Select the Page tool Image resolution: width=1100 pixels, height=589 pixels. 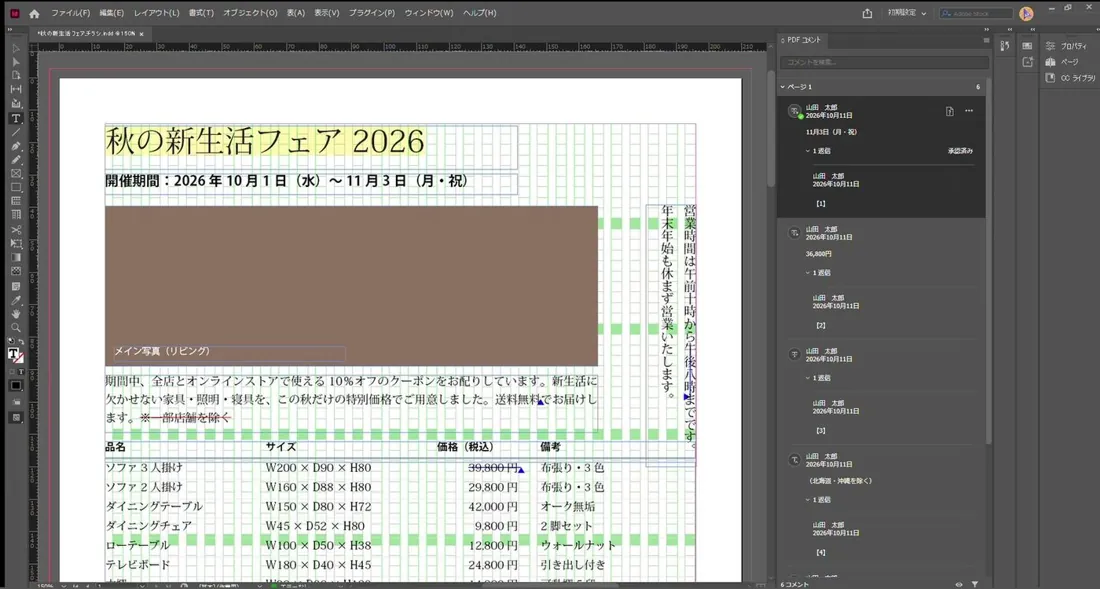tap(16, 75)
